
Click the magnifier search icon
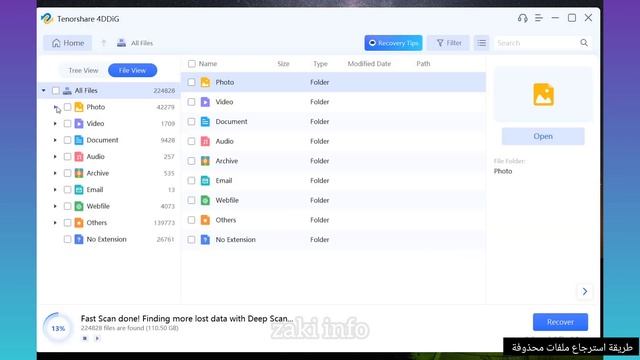[x=584, y=42]
